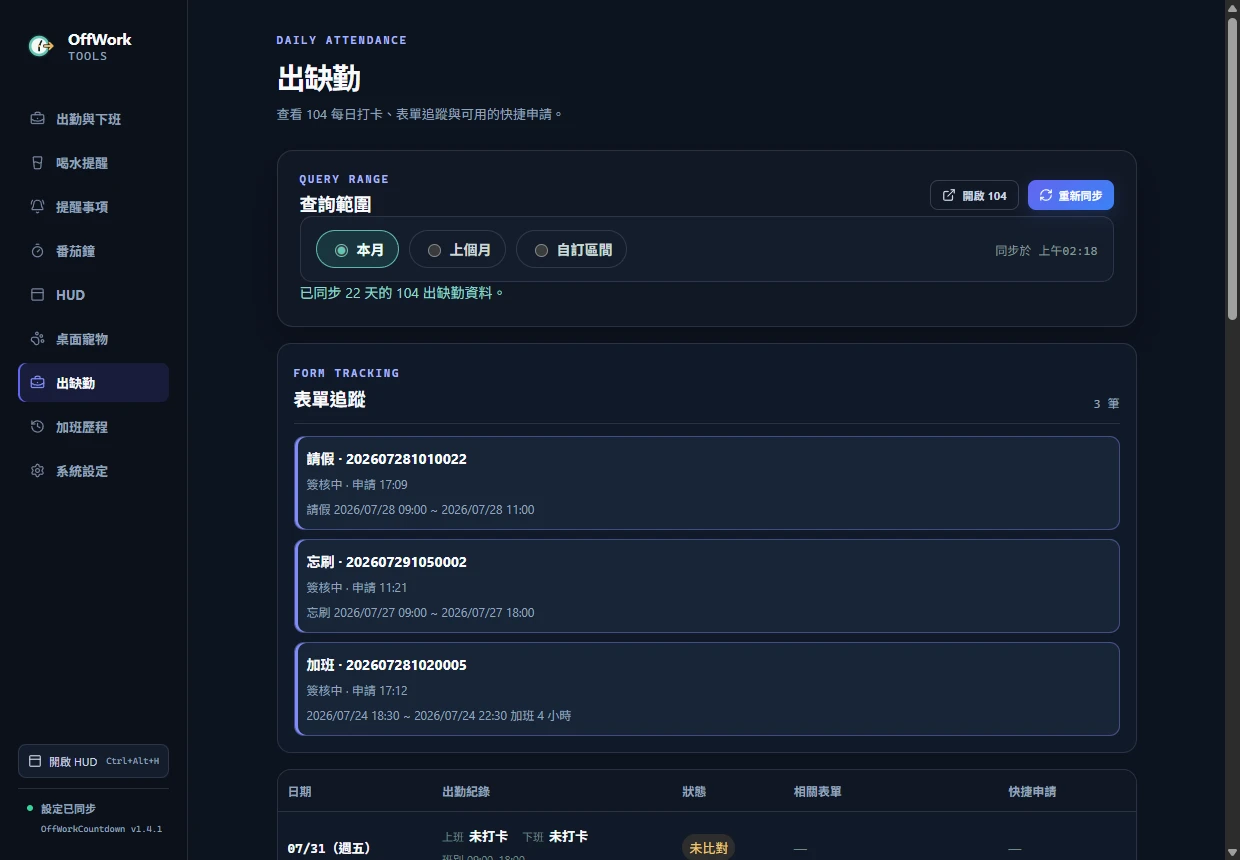Open 喝水提醒 page

93,163
